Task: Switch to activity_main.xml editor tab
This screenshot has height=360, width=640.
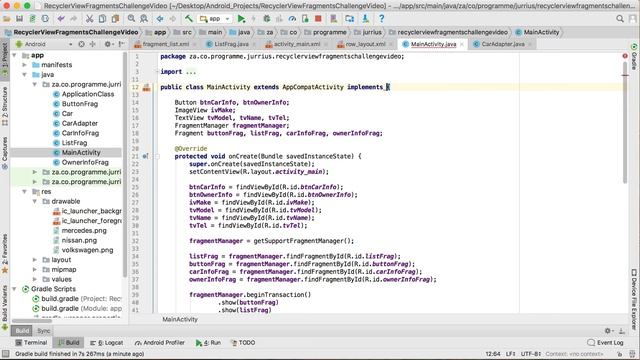Action: [x=296, y=44]
